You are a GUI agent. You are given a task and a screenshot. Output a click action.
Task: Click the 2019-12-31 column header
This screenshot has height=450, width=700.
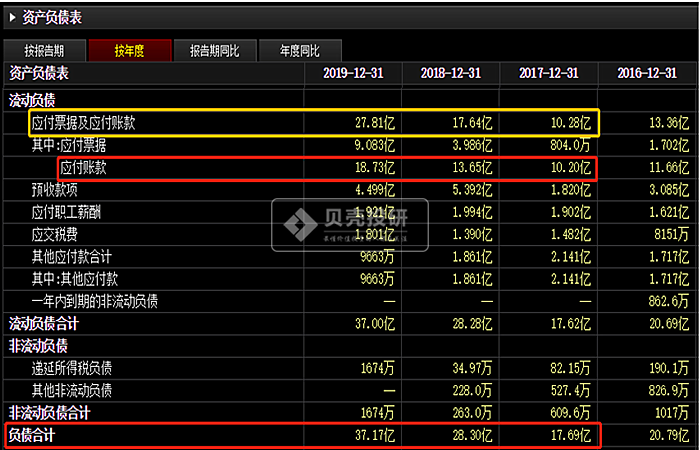point(353,73)
